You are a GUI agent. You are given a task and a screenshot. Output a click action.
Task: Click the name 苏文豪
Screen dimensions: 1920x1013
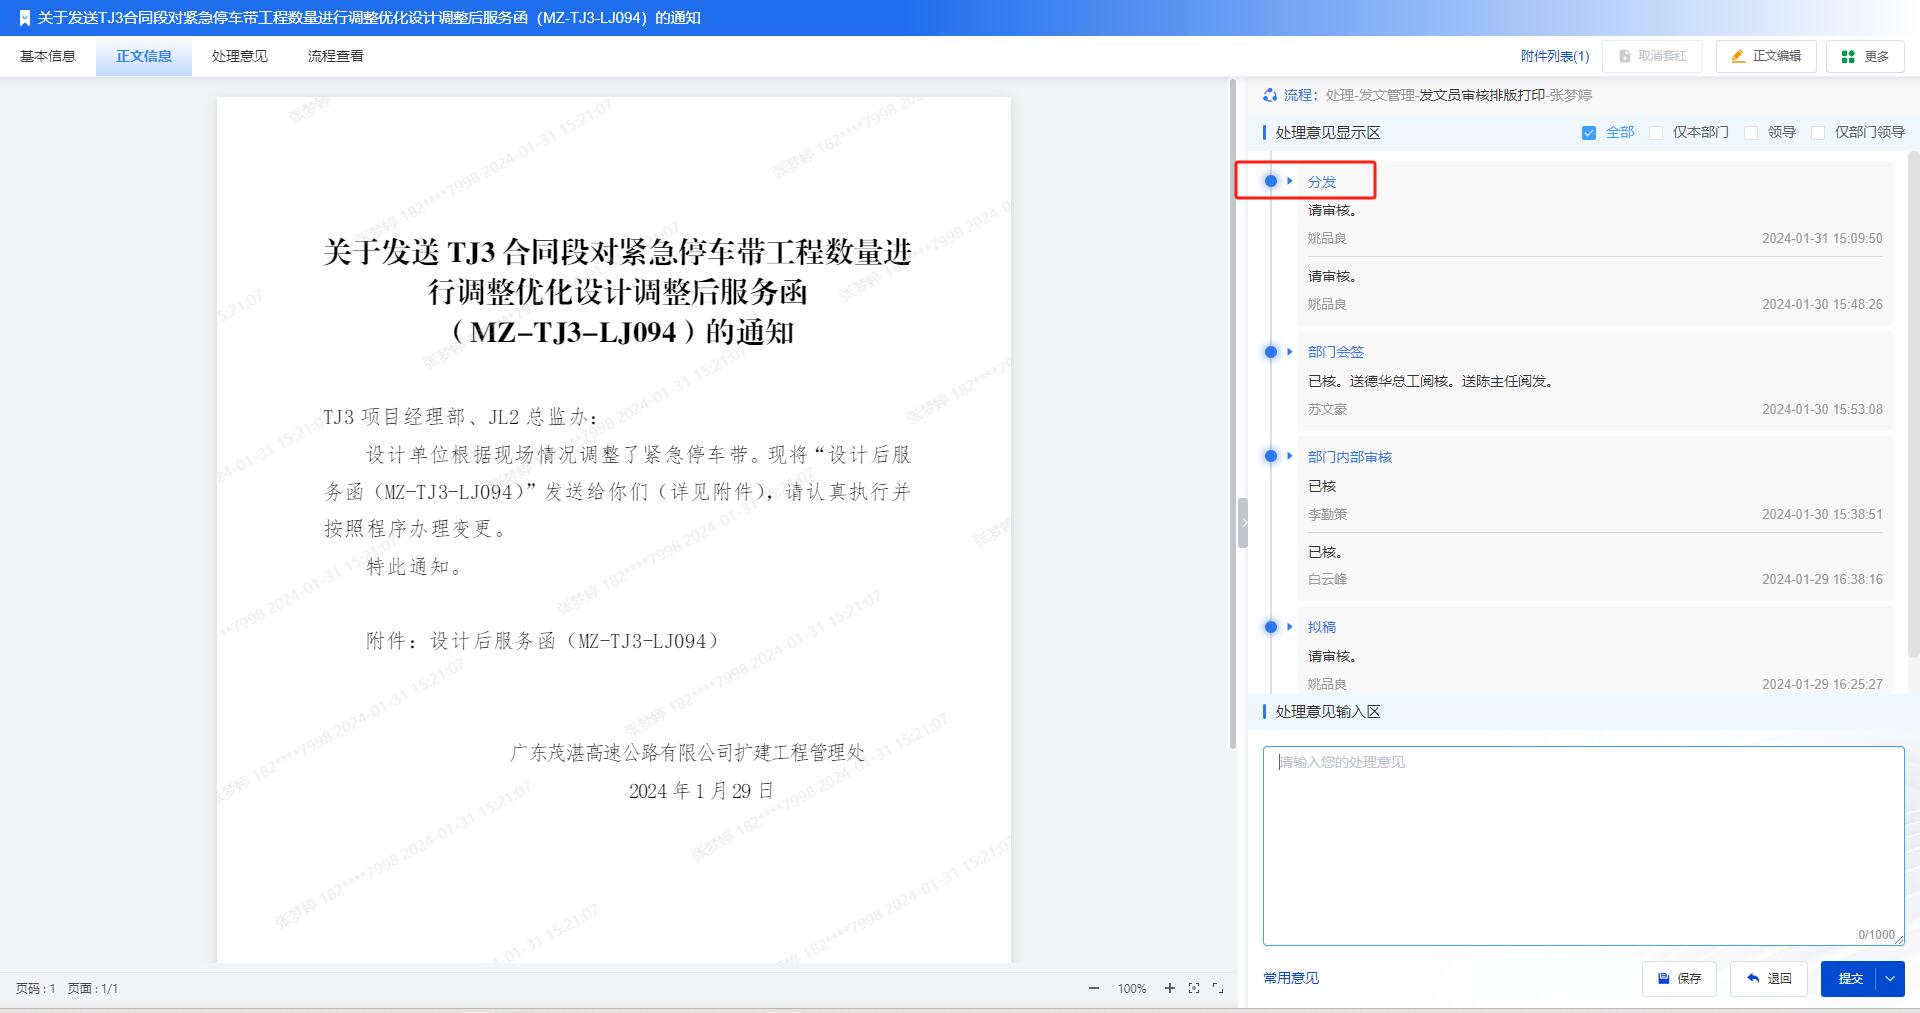pyautogui.click(x=1327, y=409)
